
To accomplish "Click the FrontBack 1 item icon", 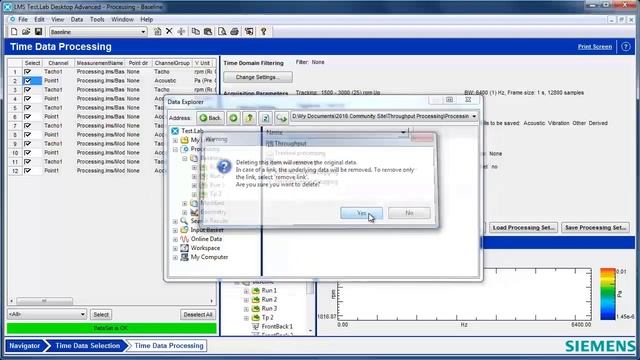I will point(256,327).
